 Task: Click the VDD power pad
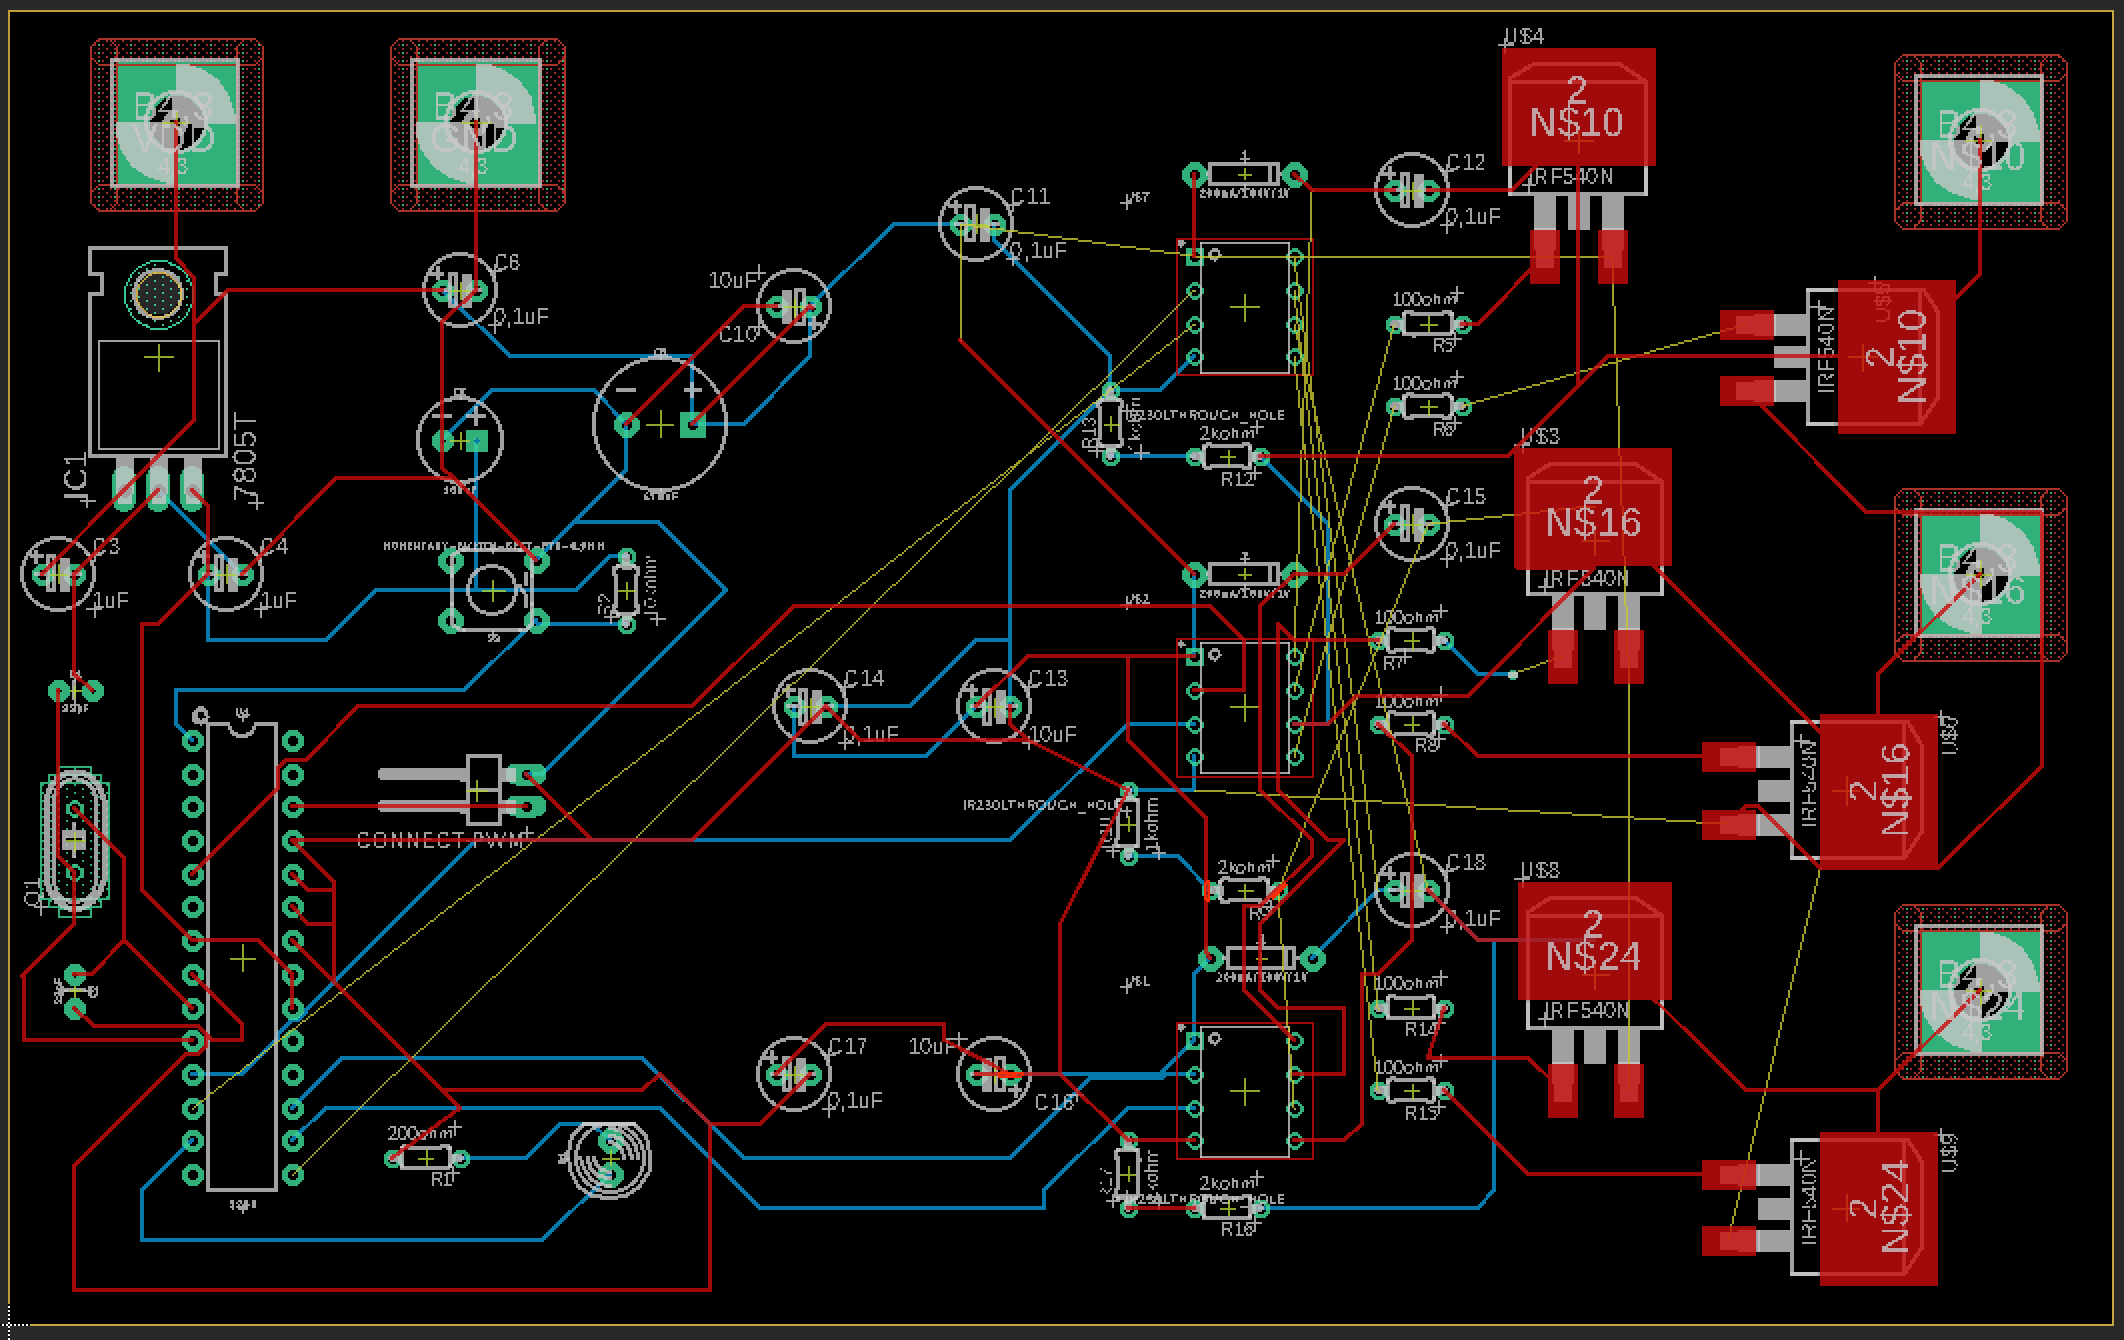coord(176,124)
